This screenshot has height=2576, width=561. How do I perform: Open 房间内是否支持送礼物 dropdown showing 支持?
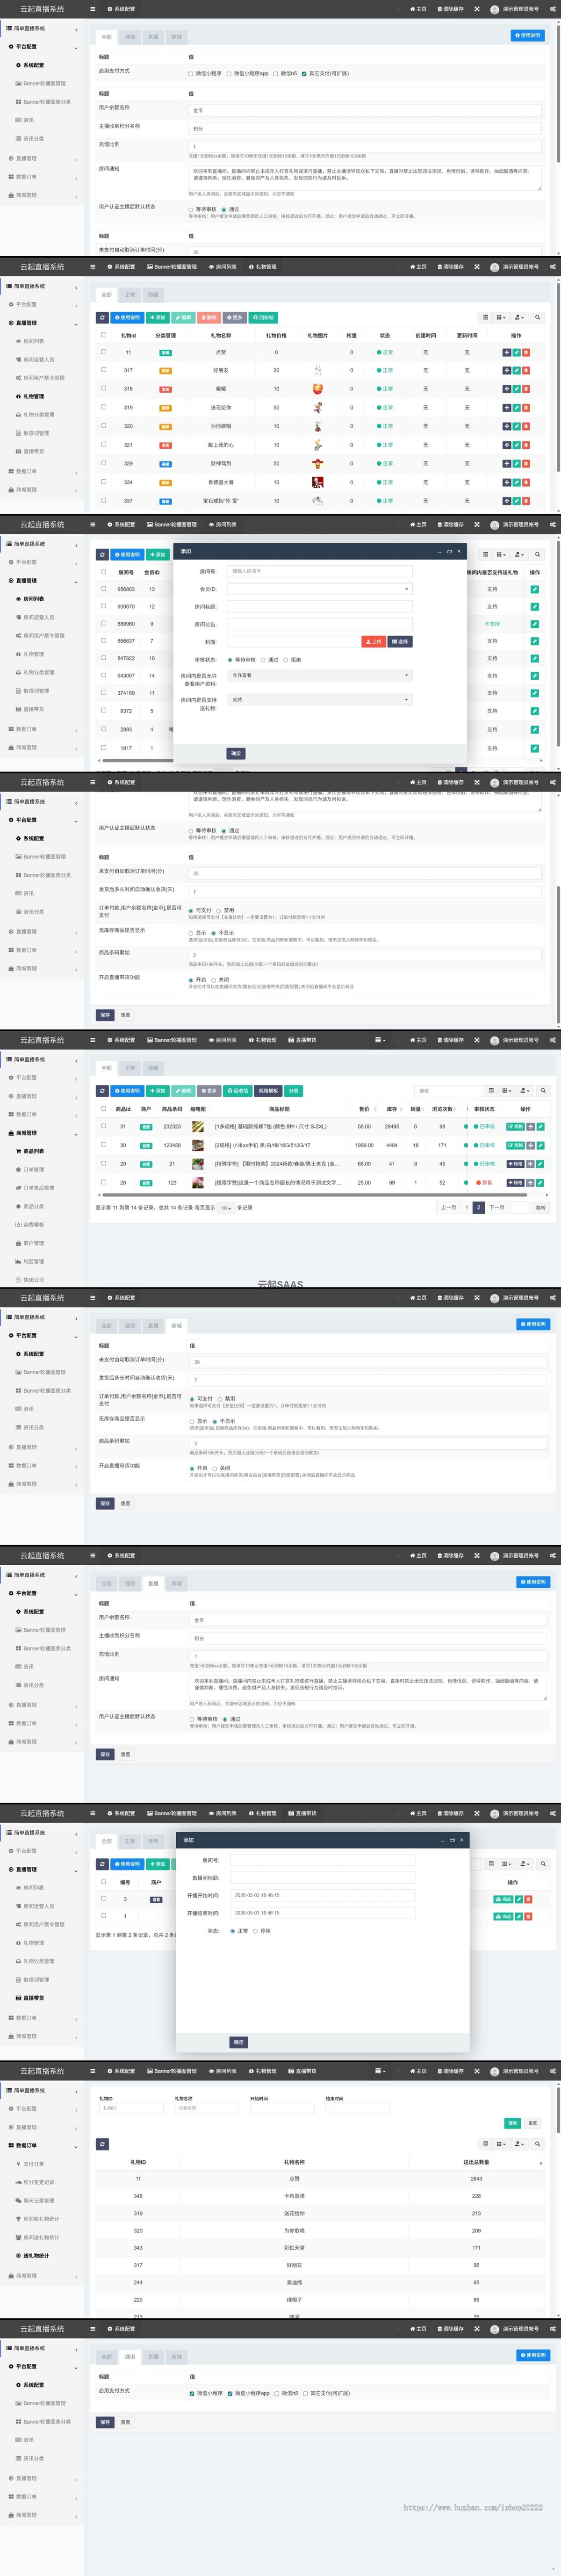(x=319, y=699)
